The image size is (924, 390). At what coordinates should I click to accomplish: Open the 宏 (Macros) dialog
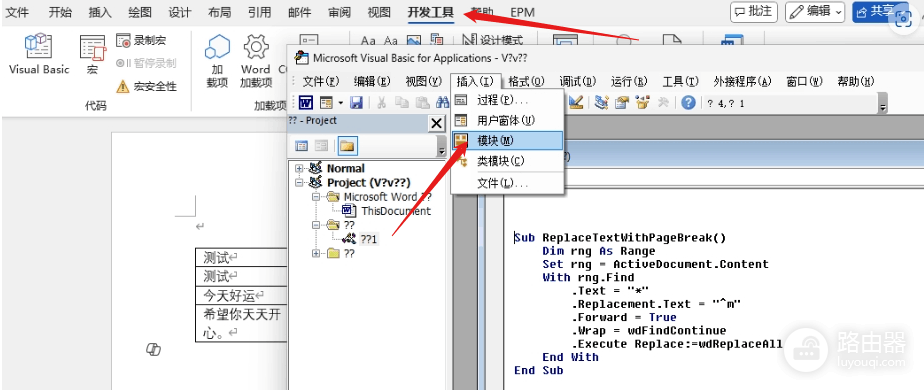[93, 54]
